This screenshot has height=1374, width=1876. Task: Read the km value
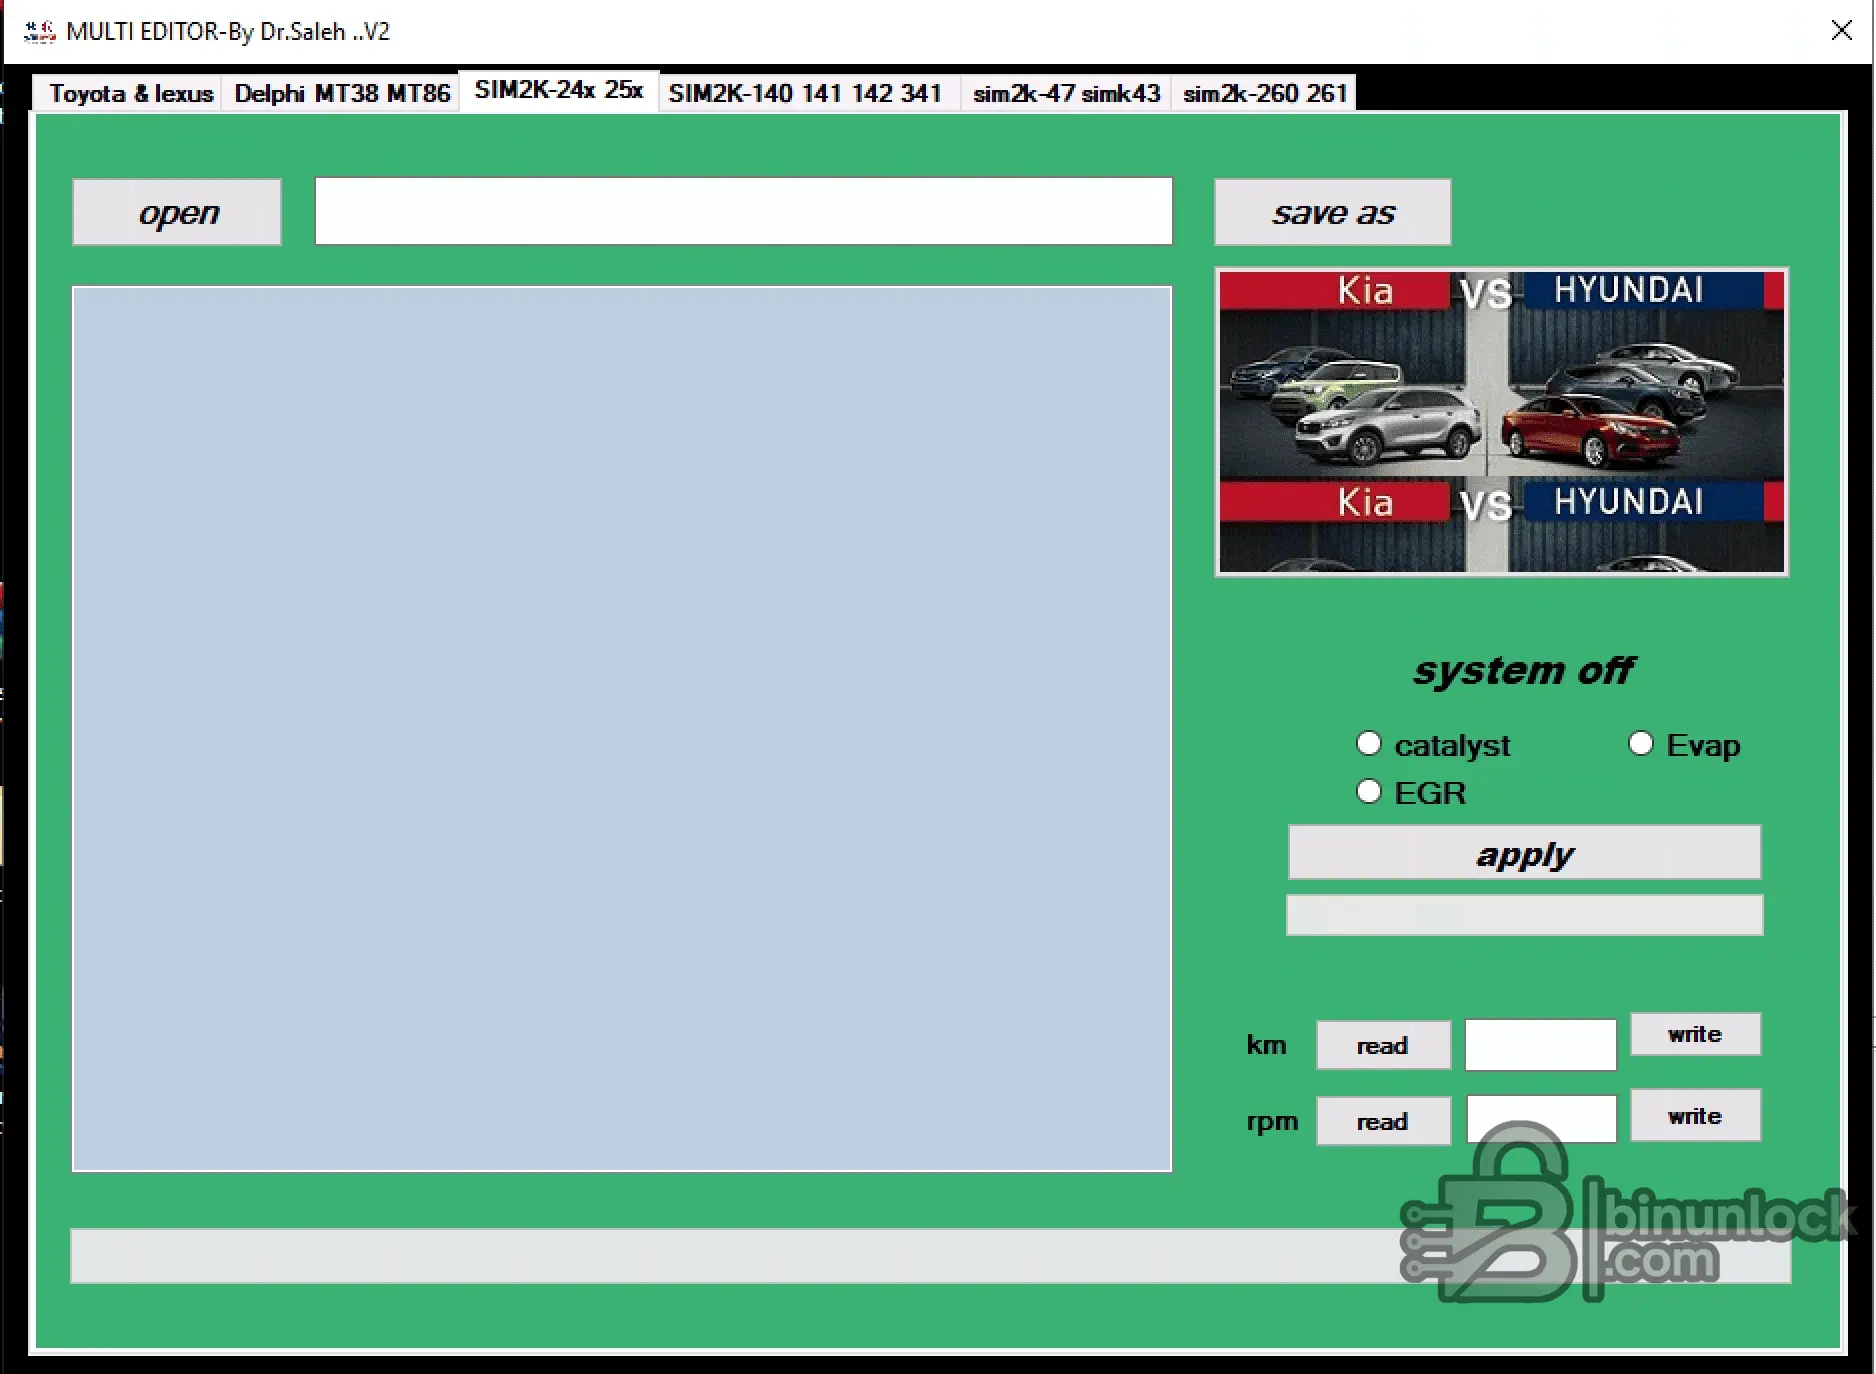tap(1383, 1045)
